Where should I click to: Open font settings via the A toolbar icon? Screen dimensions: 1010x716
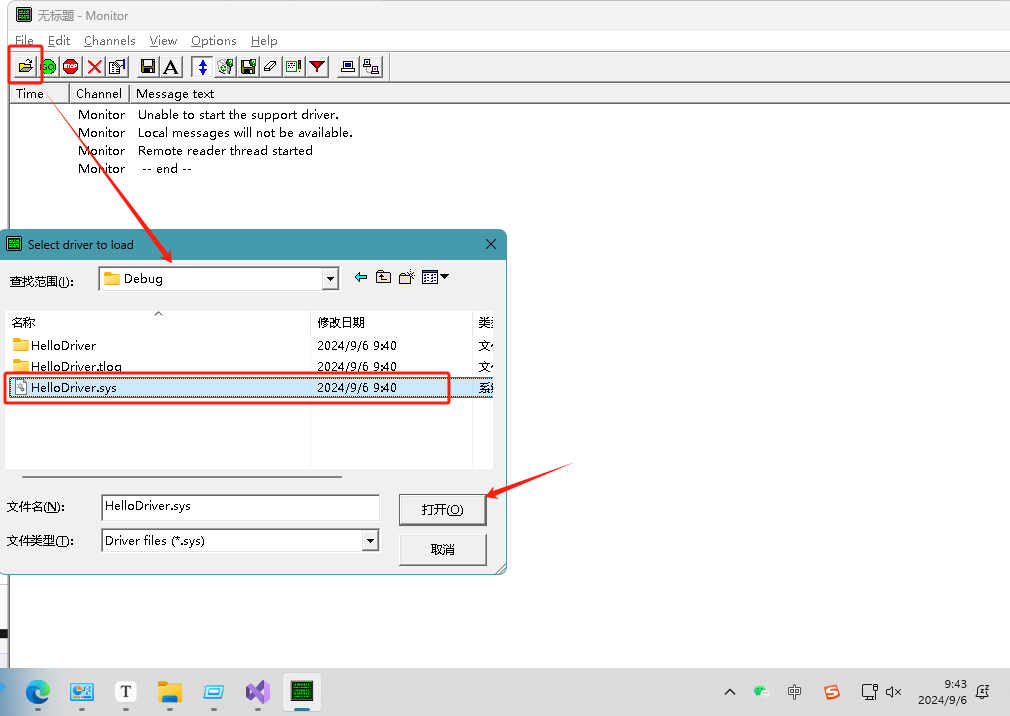coord(170,66)
